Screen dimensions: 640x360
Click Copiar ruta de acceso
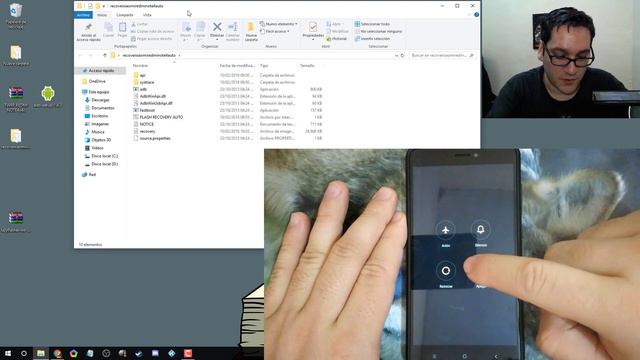[x=152, y=31]
